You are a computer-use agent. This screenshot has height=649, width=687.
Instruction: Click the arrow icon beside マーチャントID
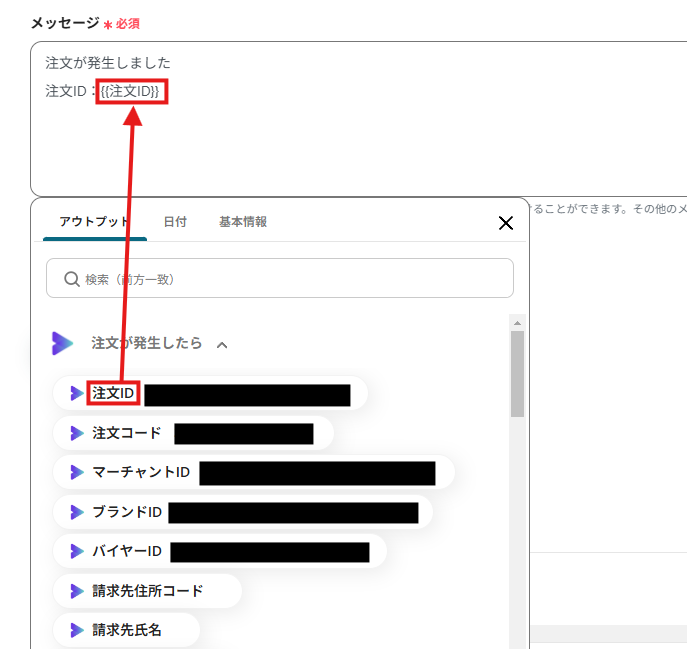coord(77,472)
